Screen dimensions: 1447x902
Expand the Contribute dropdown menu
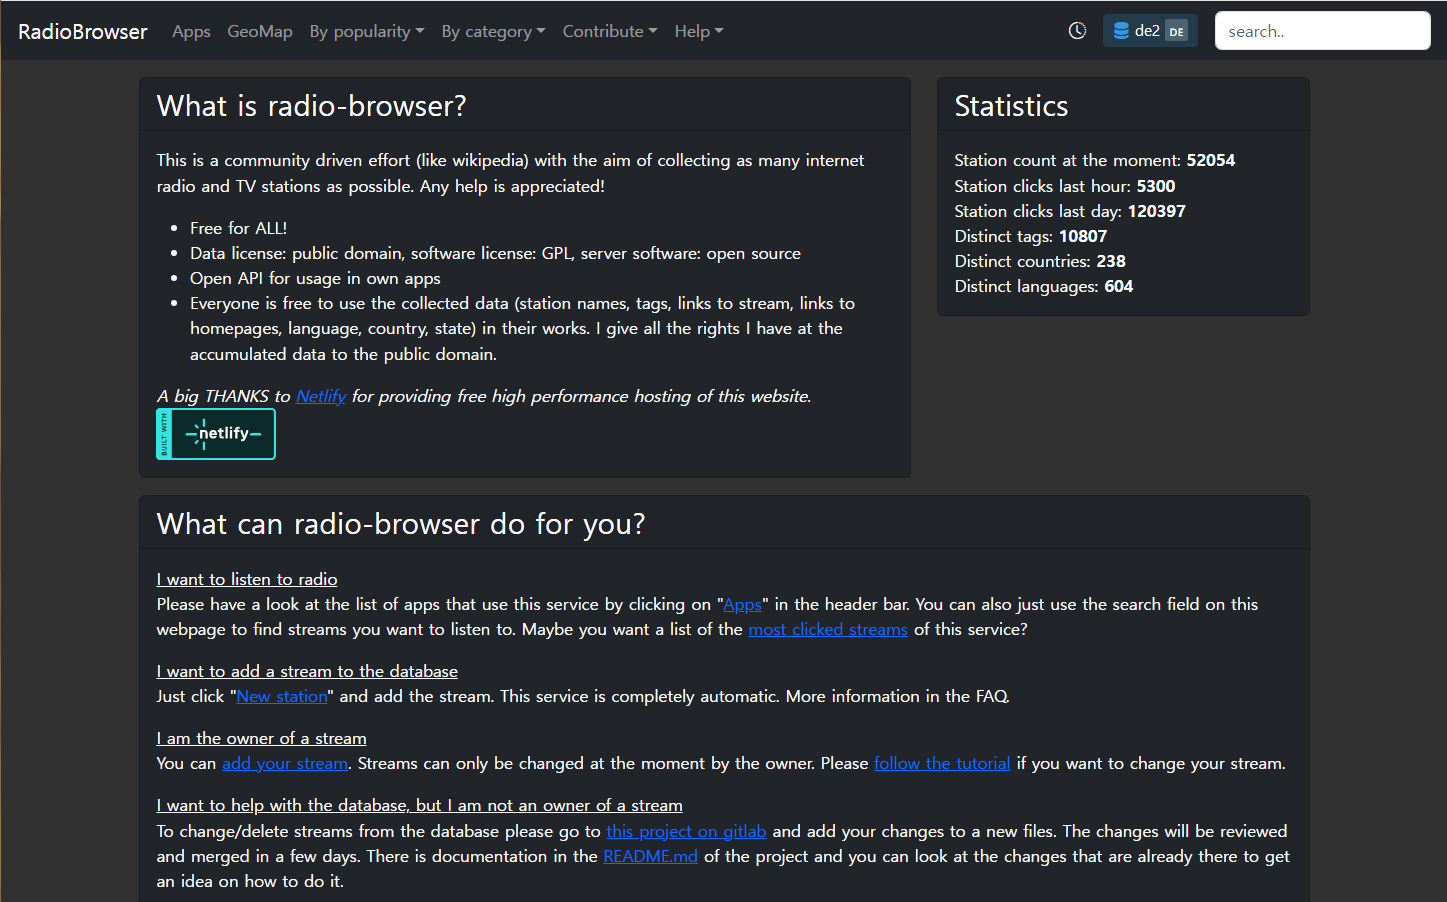[x=610, y=32]
